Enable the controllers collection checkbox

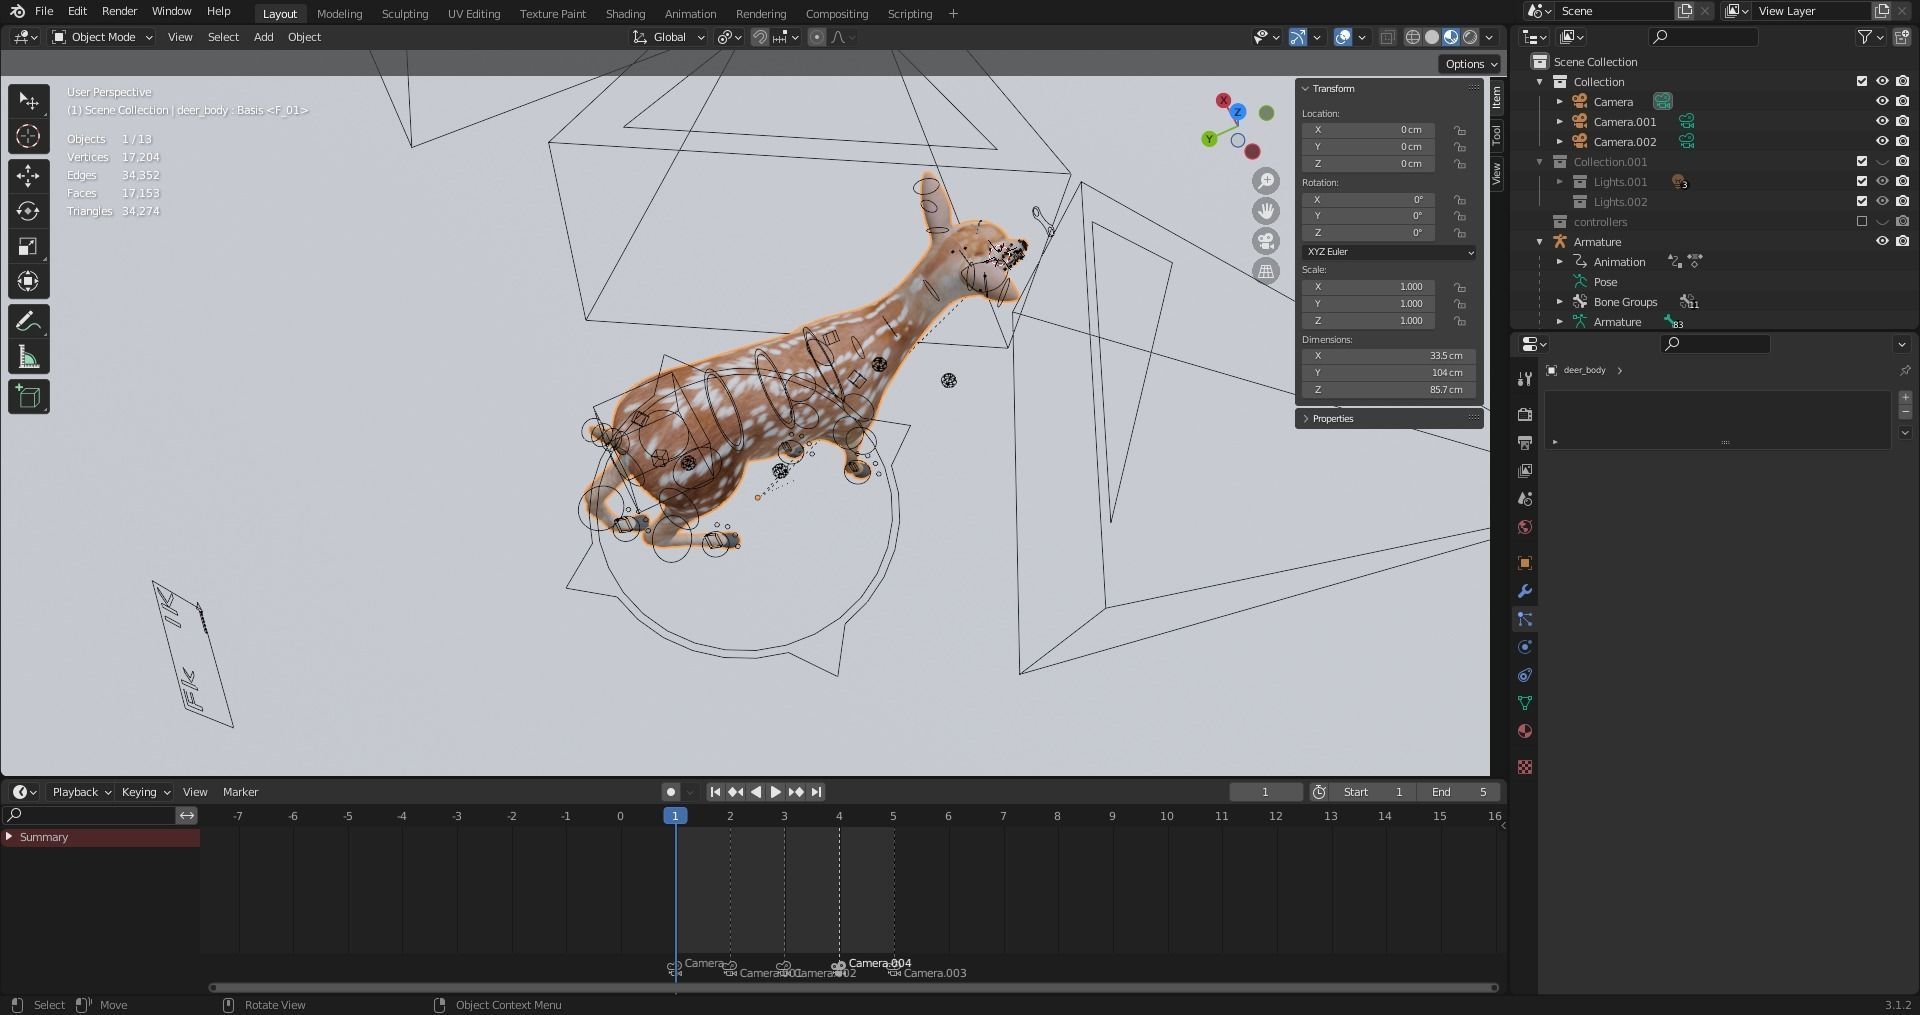(x=1862, y=221)
